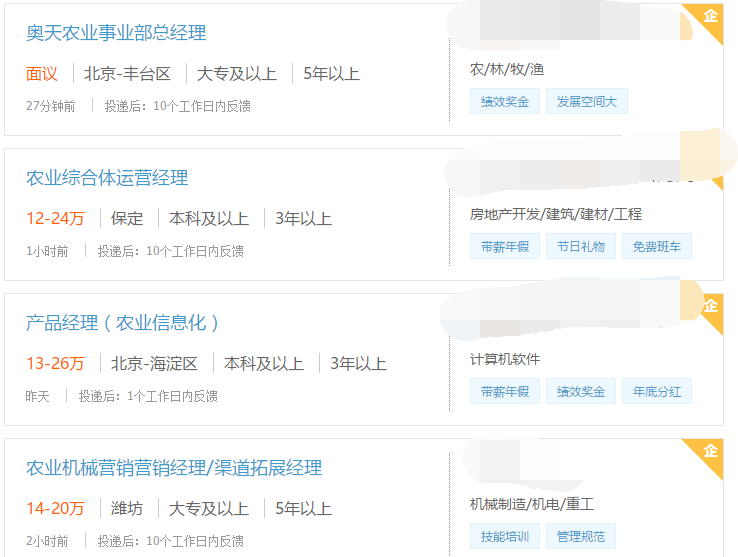
Task: Select 绩效奖金 tag under 计算机软件
Action: click(x=580, y=391)
